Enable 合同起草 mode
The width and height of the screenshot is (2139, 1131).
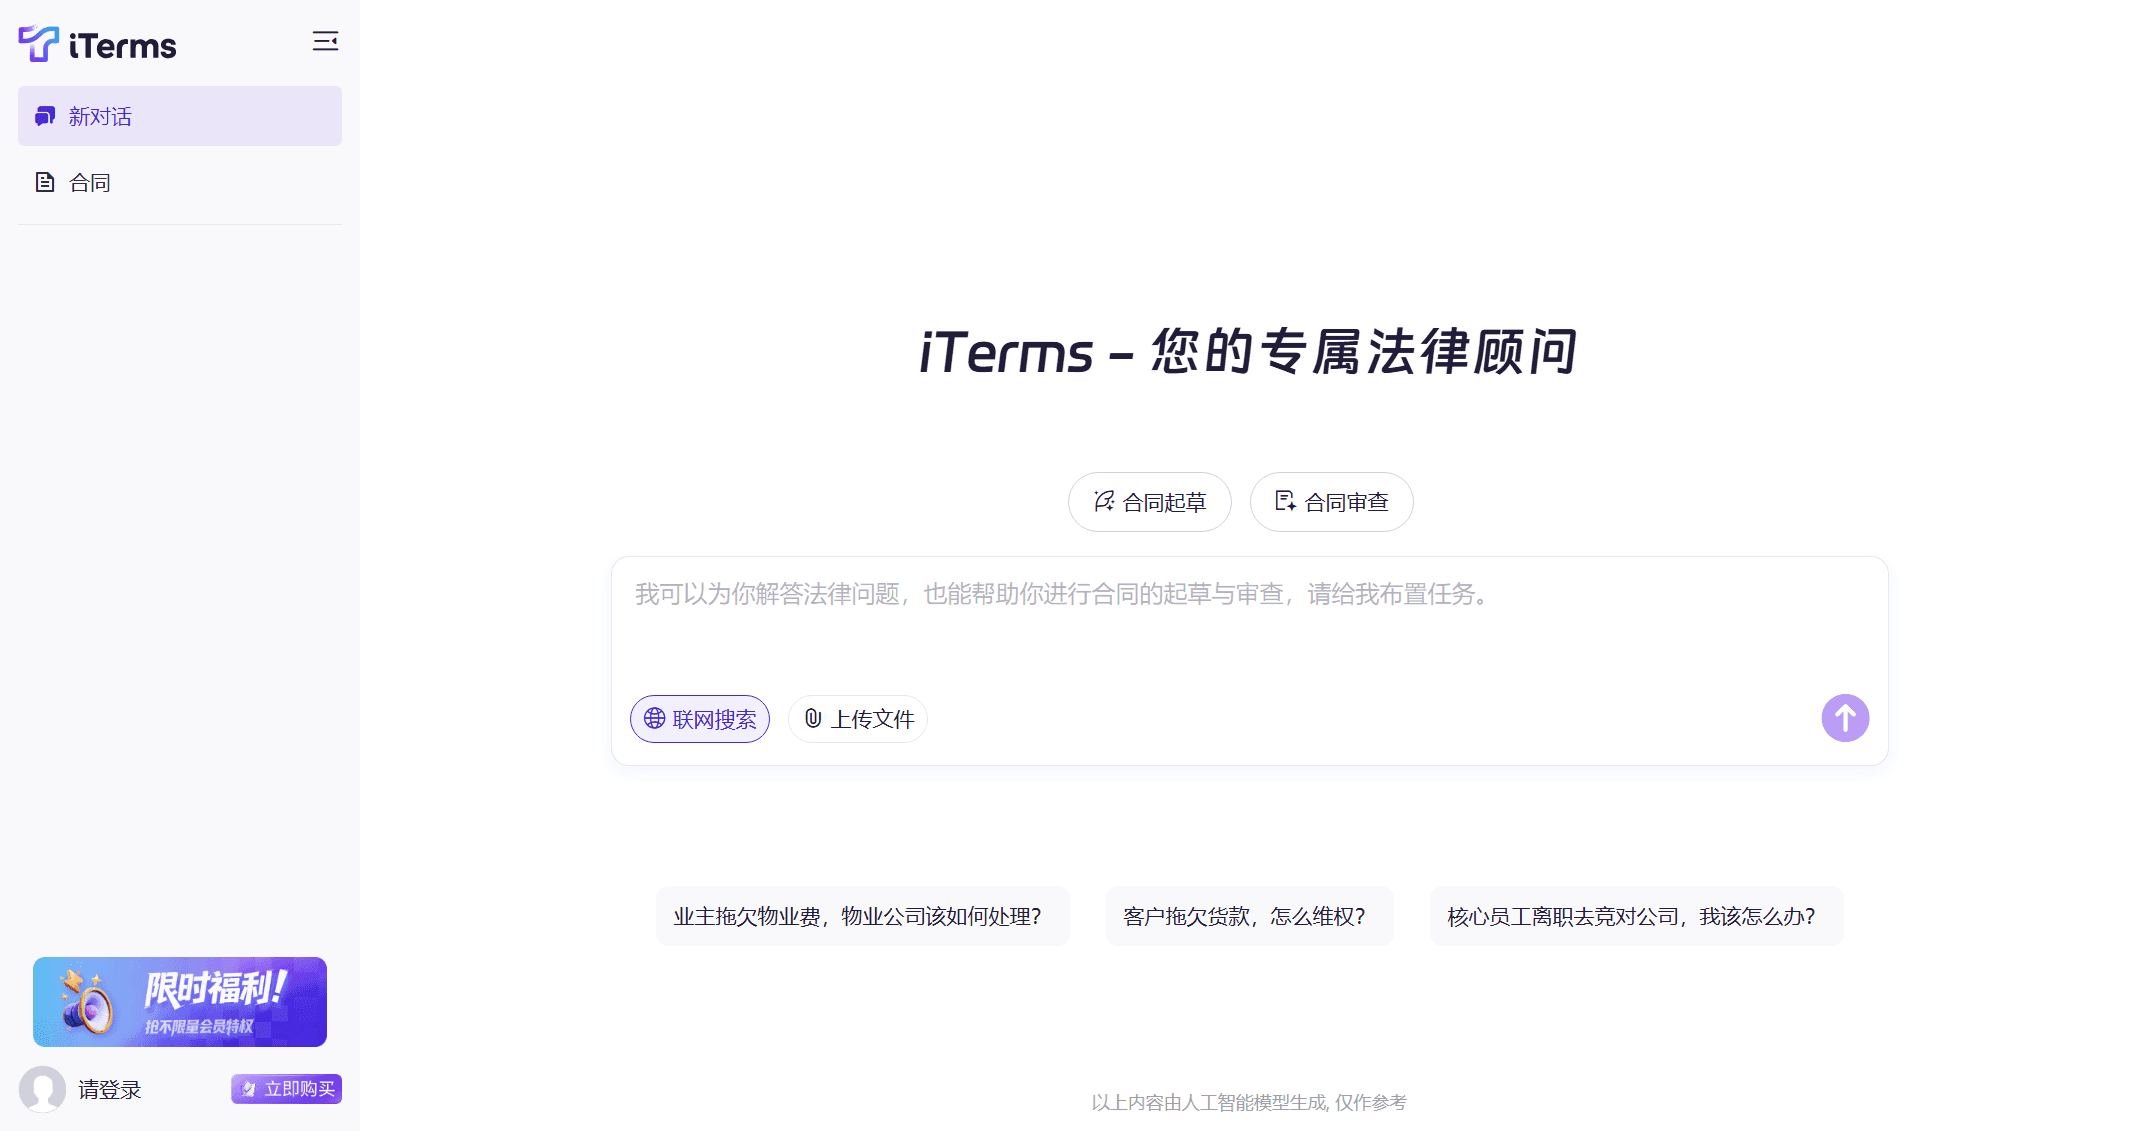click(1149, 501)
